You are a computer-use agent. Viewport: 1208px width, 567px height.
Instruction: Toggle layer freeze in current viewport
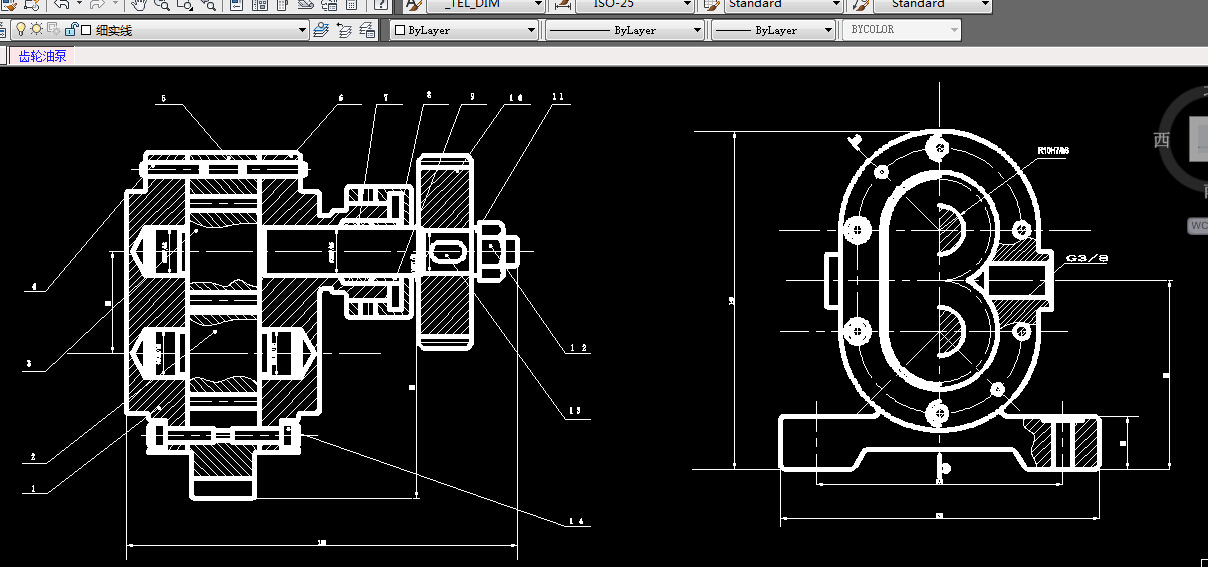tap(53, 30)
